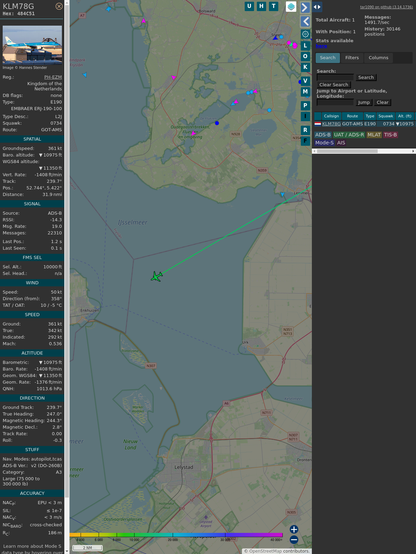Screen dimensions: 416x554
Task: Expand sidebar with right arrow button
Action: 305,7
